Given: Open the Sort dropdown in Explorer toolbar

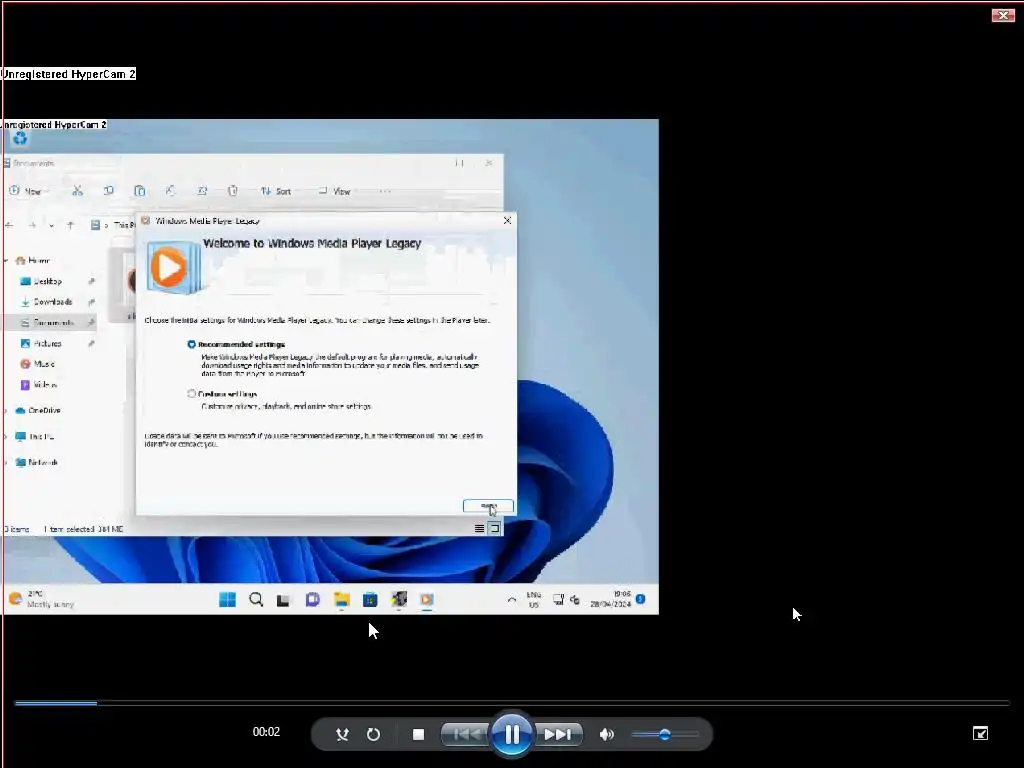Looking at the screenshot, I should 276,191.
